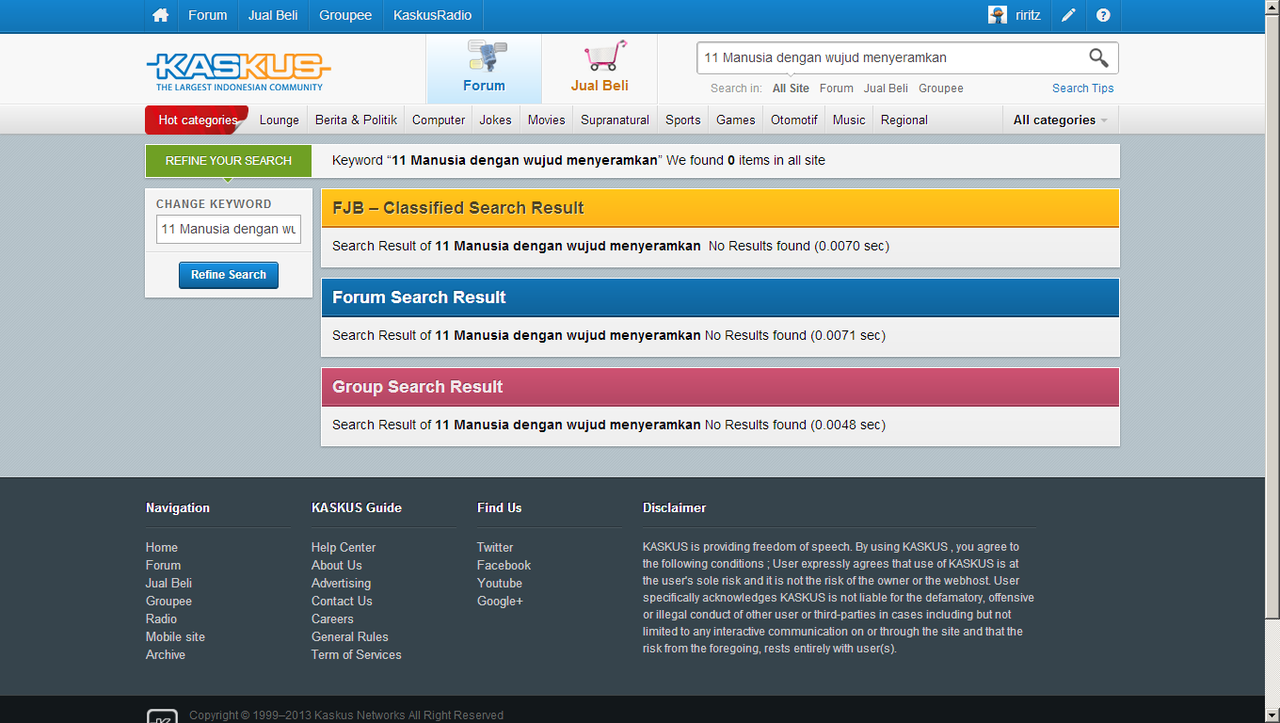1280x723 pixels.
Task: Open Jual Beli in the top navigation bar
Action: tap(274, 15)
